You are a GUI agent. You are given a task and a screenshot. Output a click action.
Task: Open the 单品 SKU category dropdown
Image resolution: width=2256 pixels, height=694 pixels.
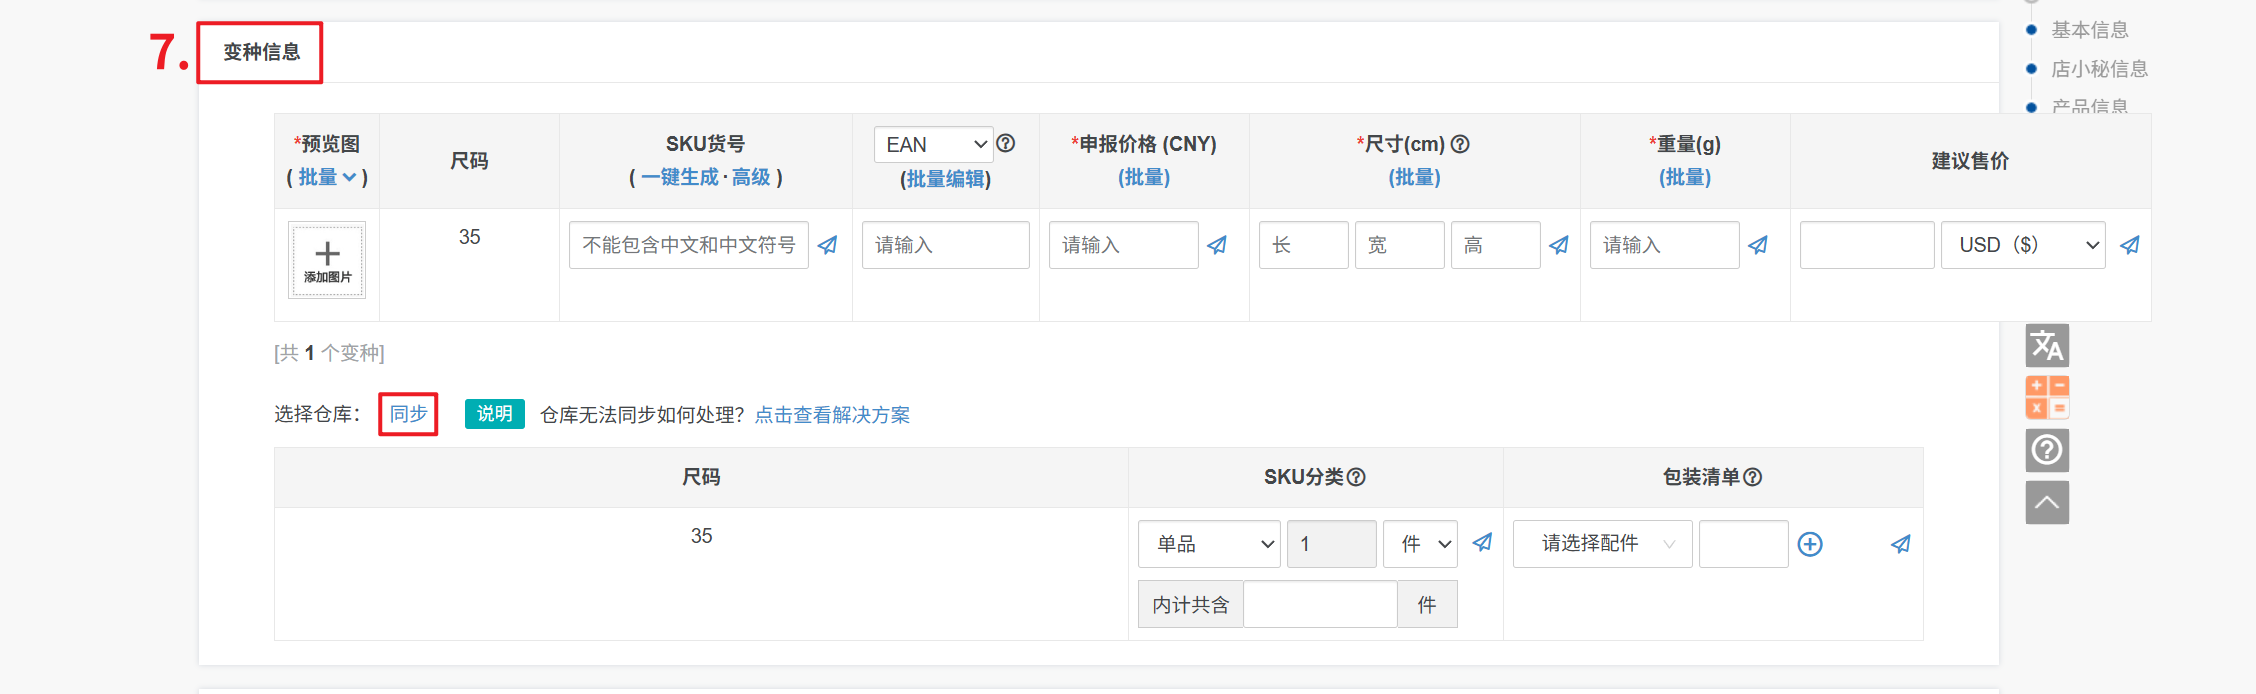click(x=1209, y=544)
